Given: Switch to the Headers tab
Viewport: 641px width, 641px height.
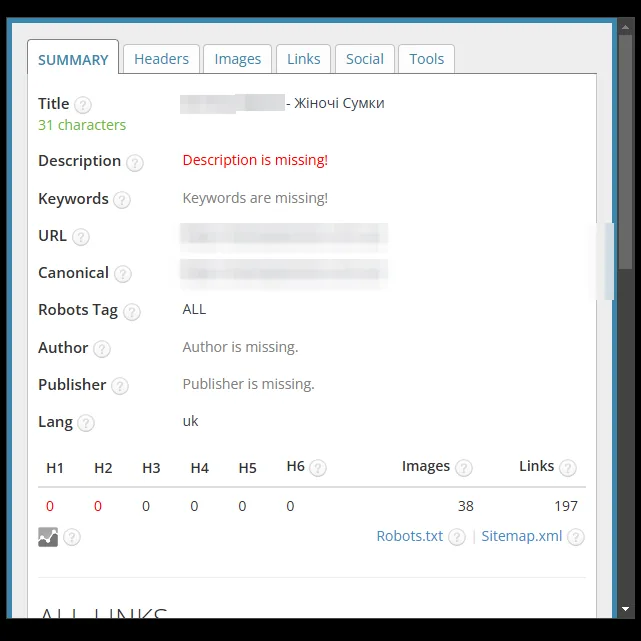Looking at the screenshot, I should [x=161, y=59].
